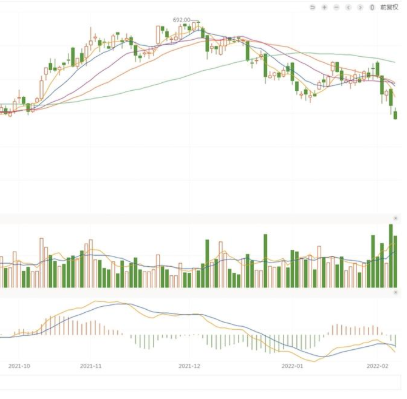
Task: Click the undo/reset arrow icon
Action: [x=312, y=7]
